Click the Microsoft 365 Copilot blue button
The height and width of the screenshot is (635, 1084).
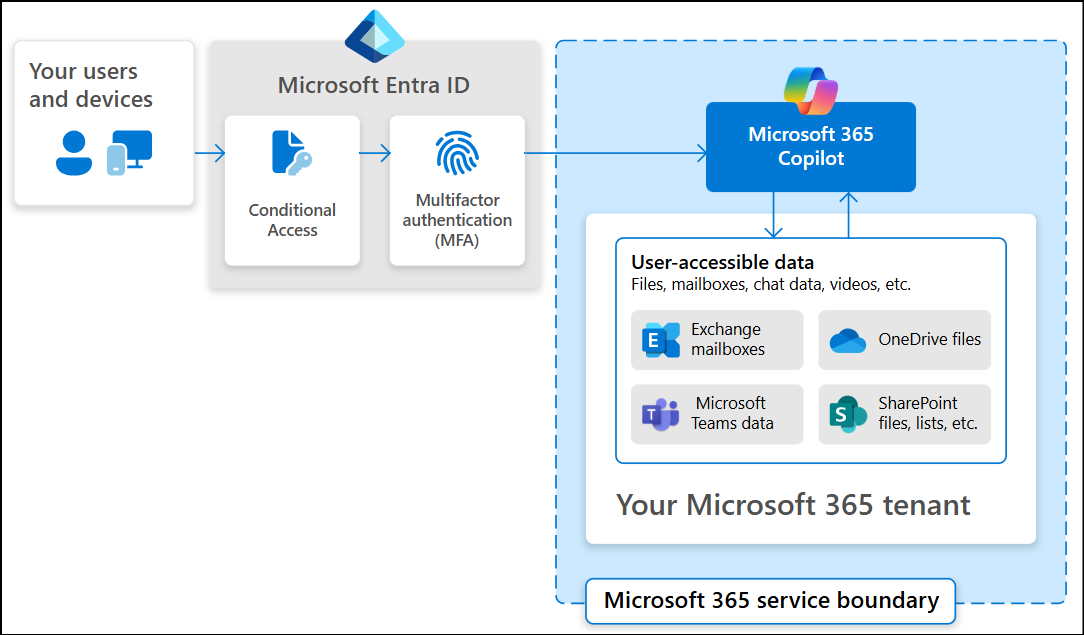click(x=810, y=146)
